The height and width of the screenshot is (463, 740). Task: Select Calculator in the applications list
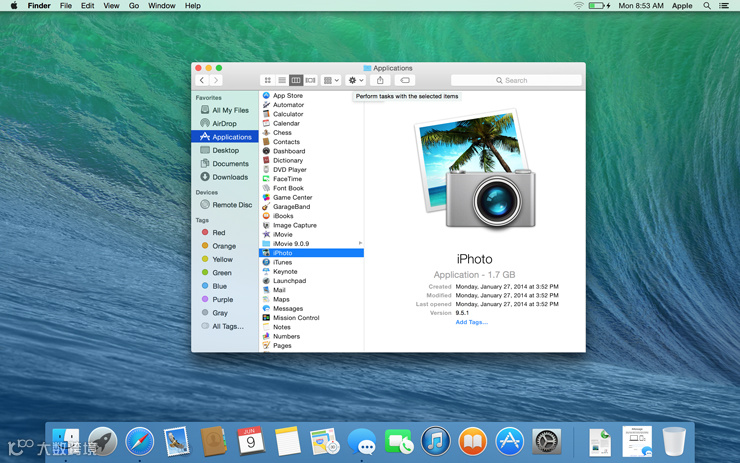click(311, 114)
